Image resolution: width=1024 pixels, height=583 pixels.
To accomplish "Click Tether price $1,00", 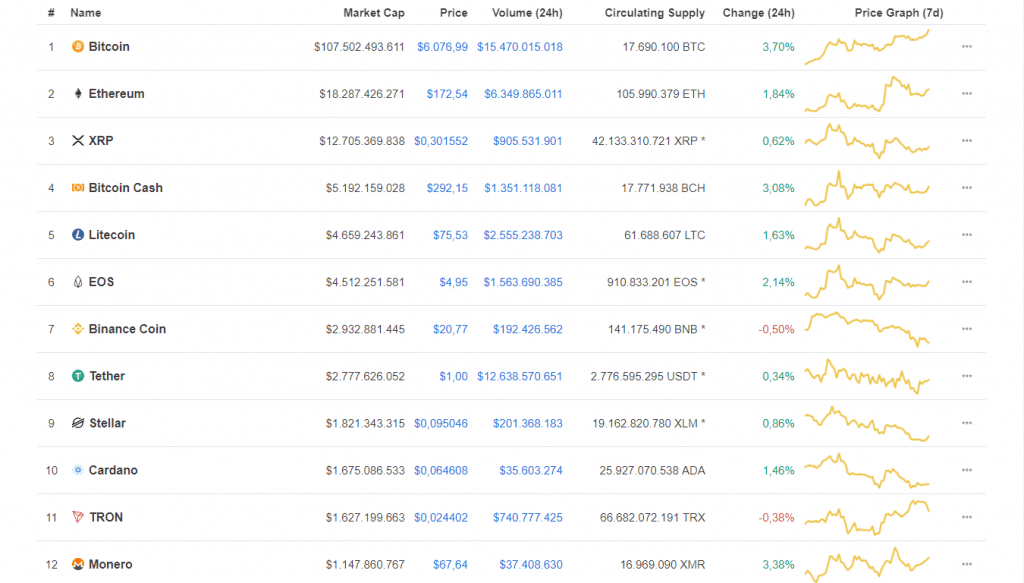I will coord(453,375).
